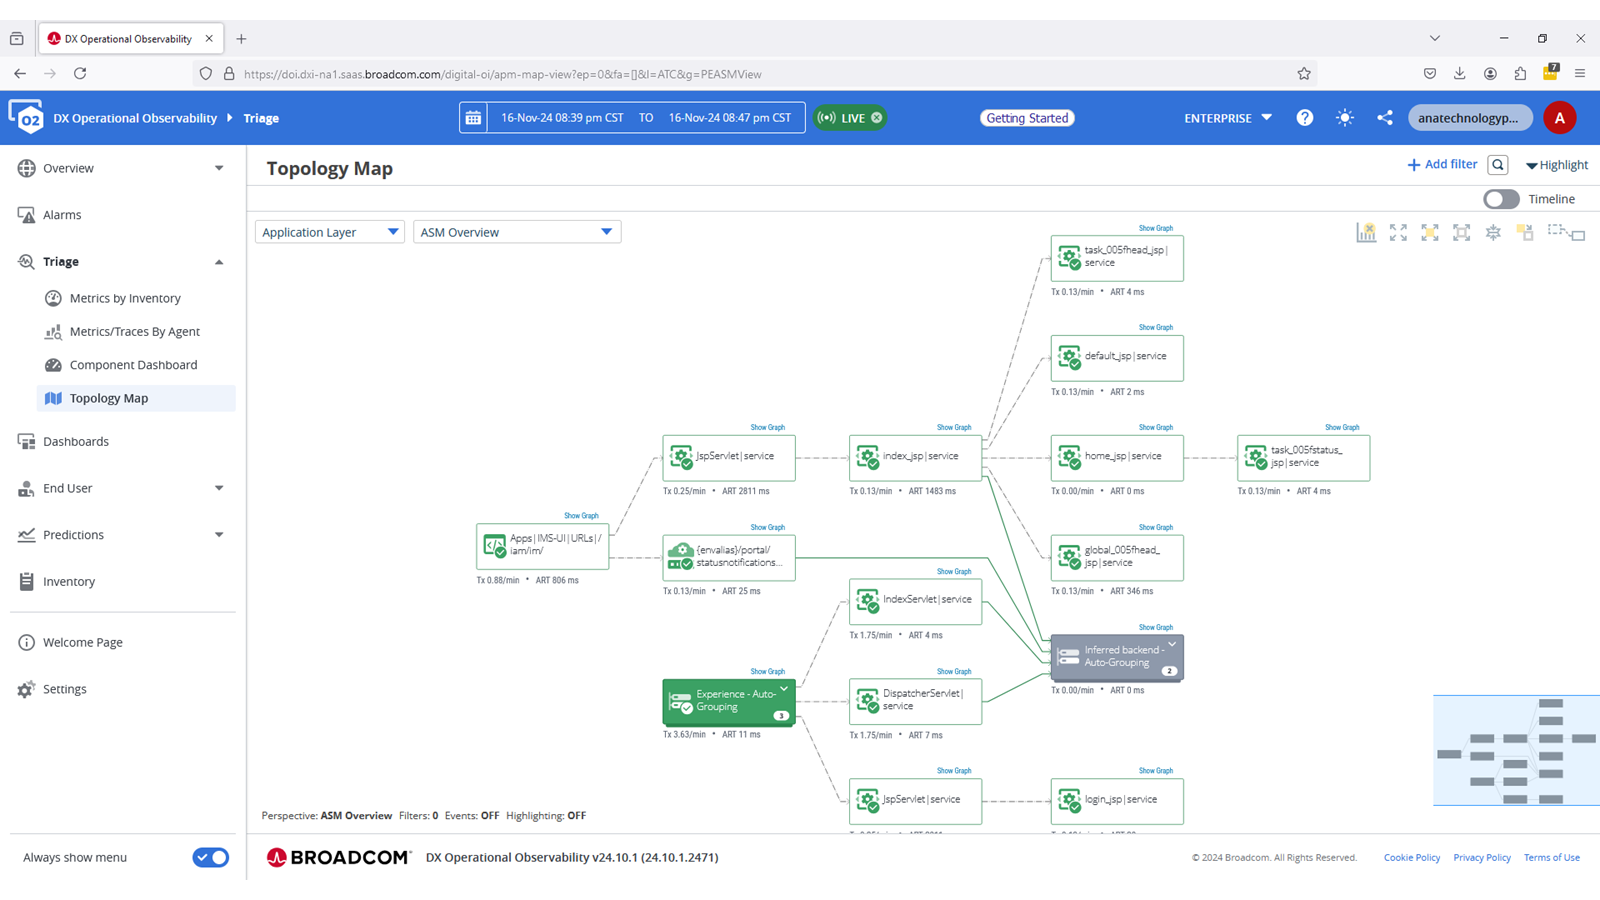1600x900 pixels.
Task: Open the Application Layer dropdown
Action: point(329,232)
